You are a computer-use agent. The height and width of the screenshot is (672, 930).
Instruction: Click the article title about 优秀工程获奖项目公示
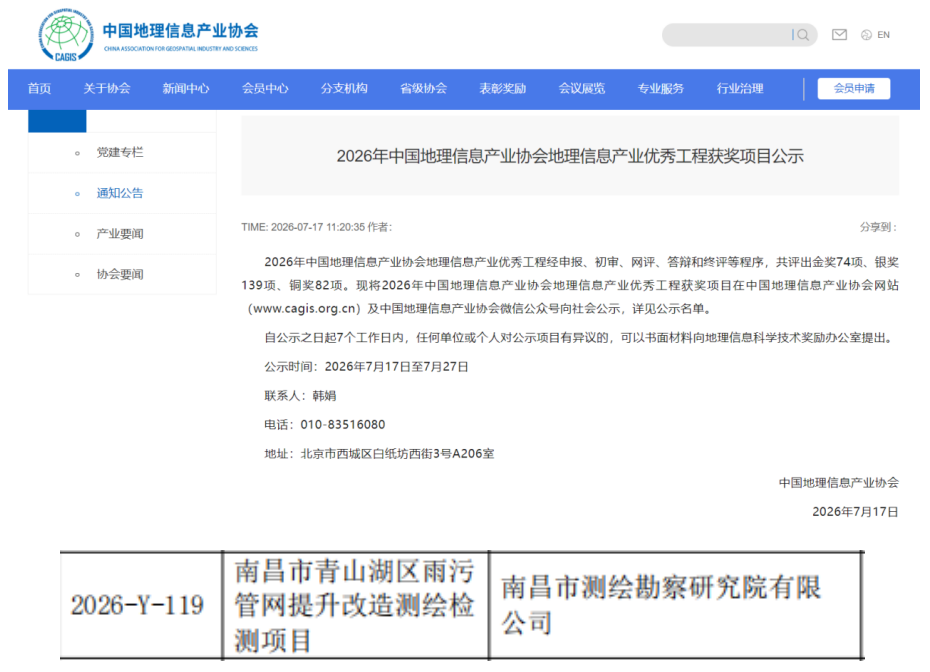pyautogui.click(x=570, y=156)
